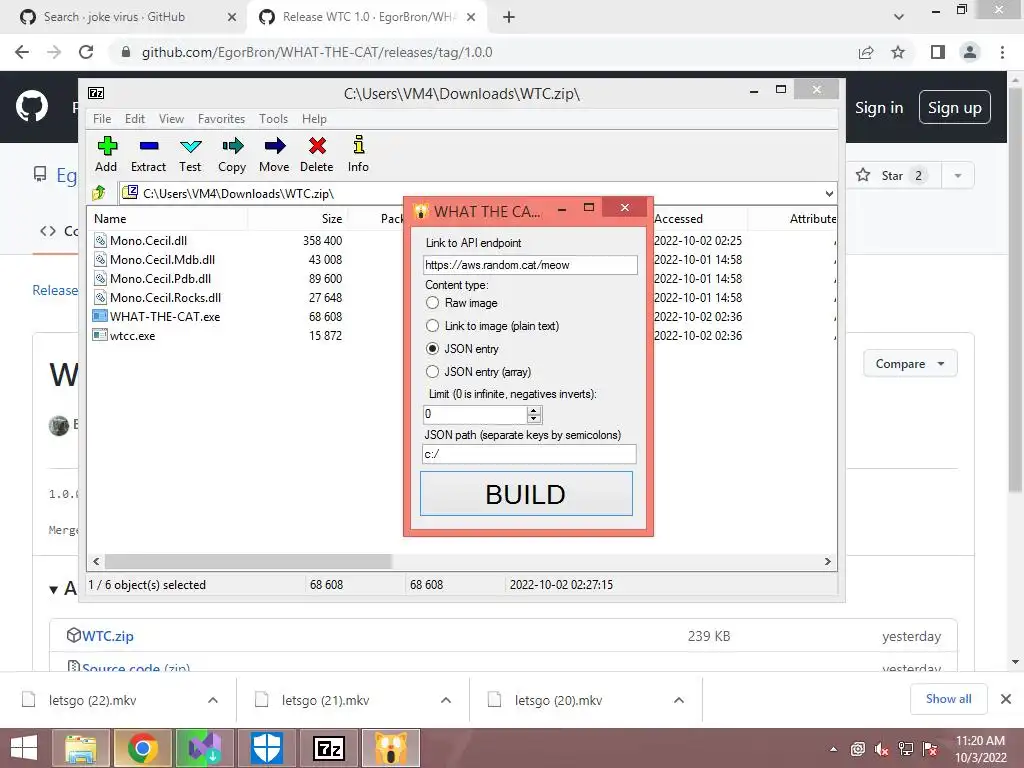Open the Chrome profile icon
1024x768 pixels.
coord(970,52)
